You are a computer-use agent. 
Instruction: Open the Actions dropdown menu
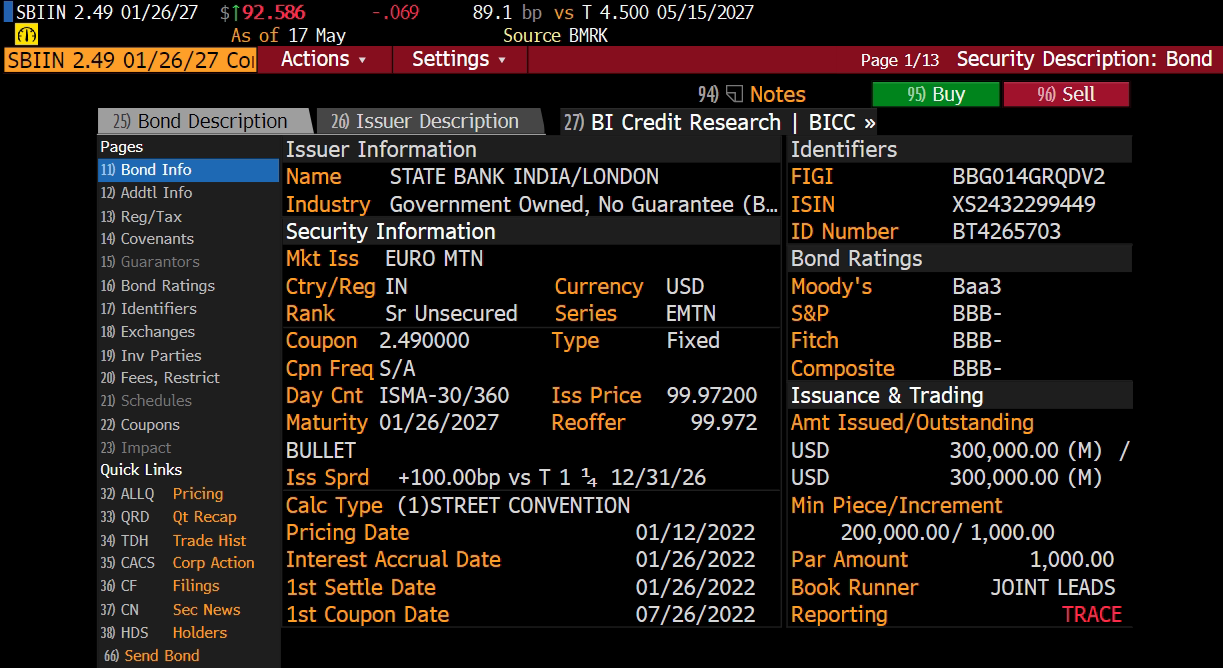pos(323,59)
